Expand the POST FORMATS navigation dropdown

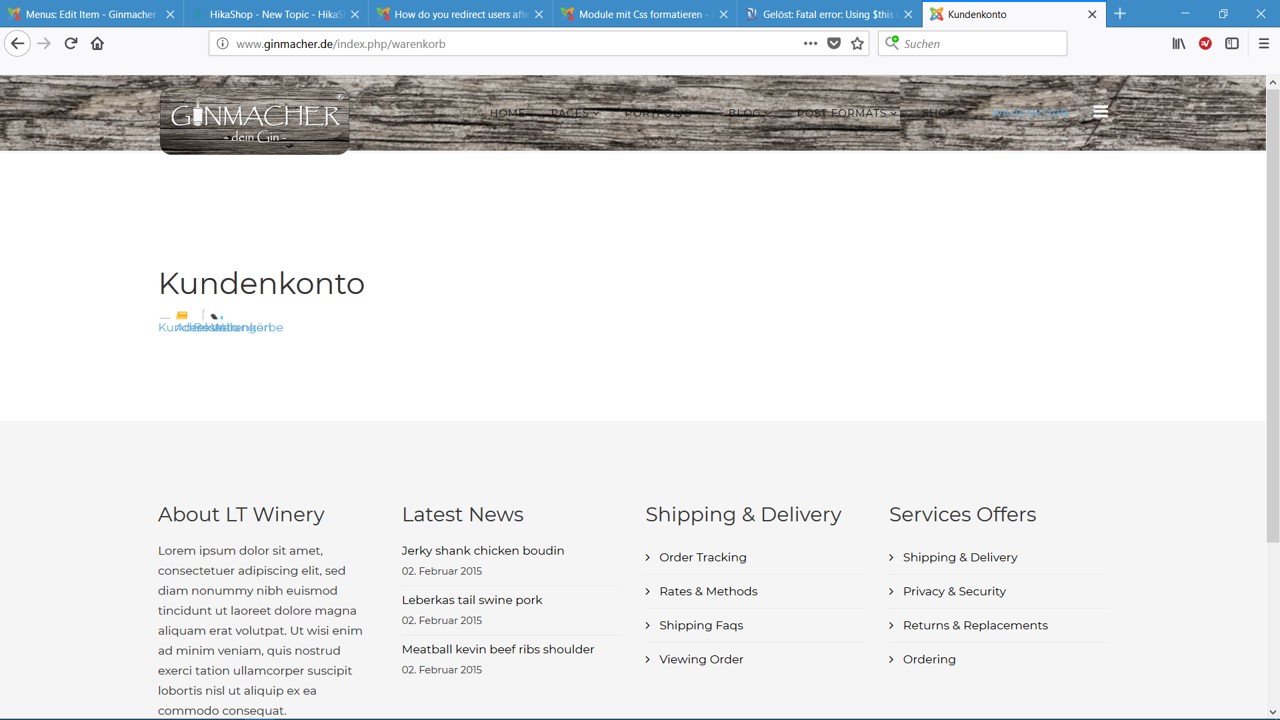[x=846, y=113]
